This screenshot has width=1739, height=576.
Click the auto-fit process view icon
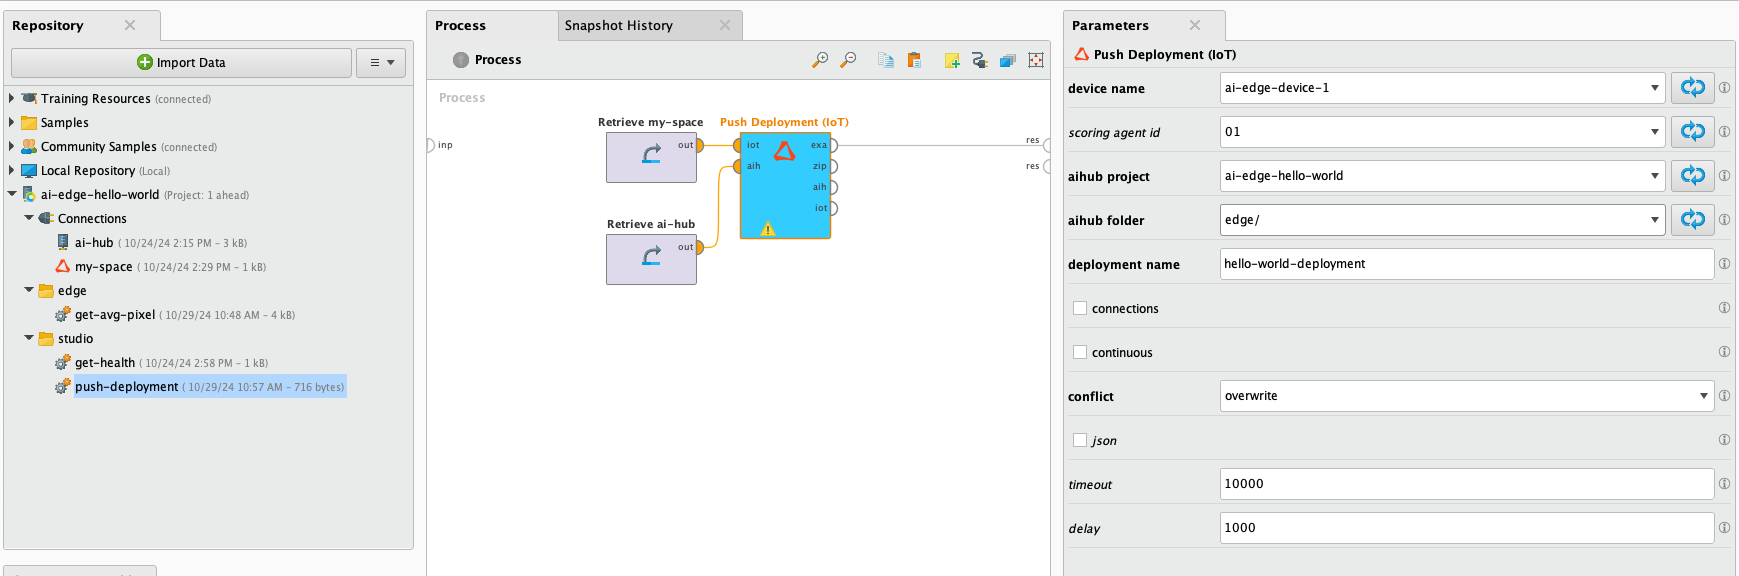[1036, 60]
